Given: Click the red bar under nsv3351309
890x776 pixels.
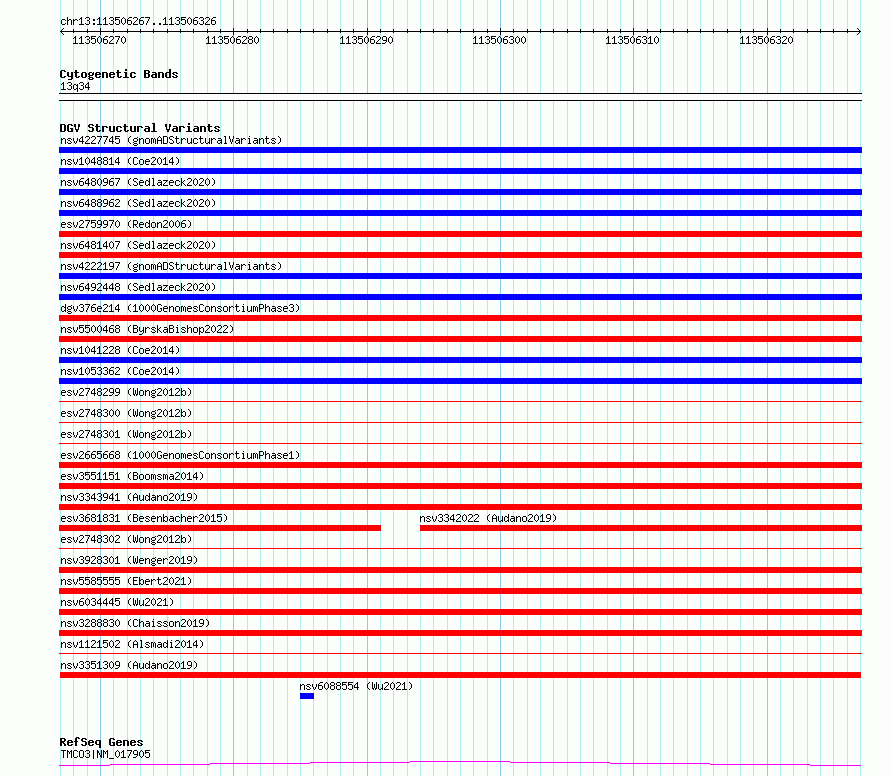Looking at the screenshot, I should pyautogui.click(x=460, y=675).
